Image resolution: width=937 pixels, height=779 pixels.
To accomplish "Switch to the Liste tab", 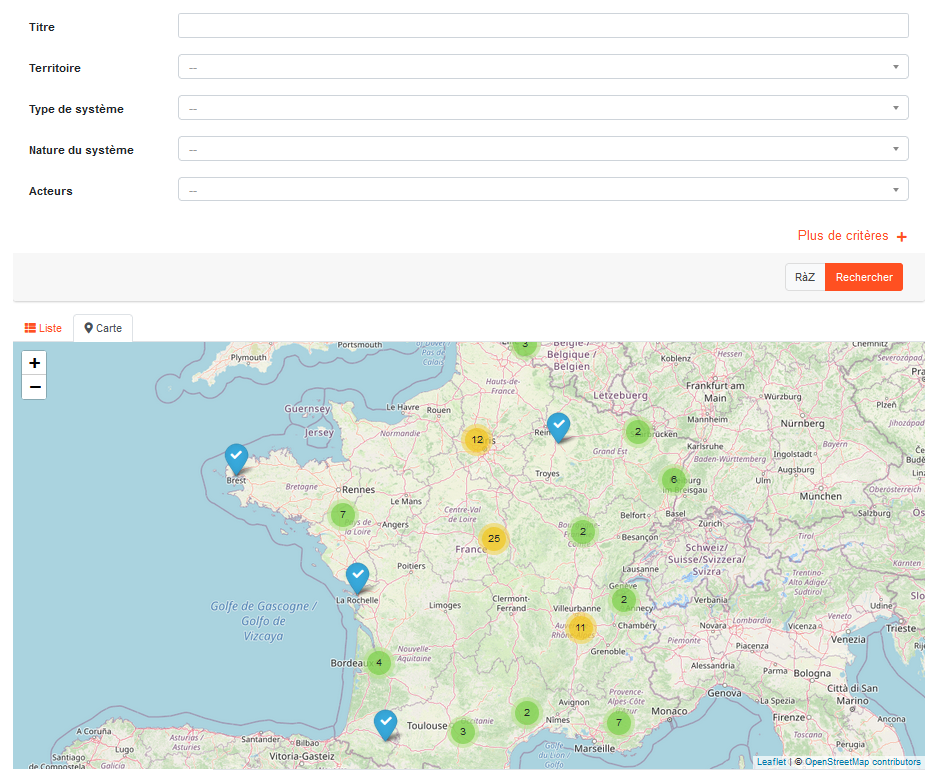I will tap(43, 328).
